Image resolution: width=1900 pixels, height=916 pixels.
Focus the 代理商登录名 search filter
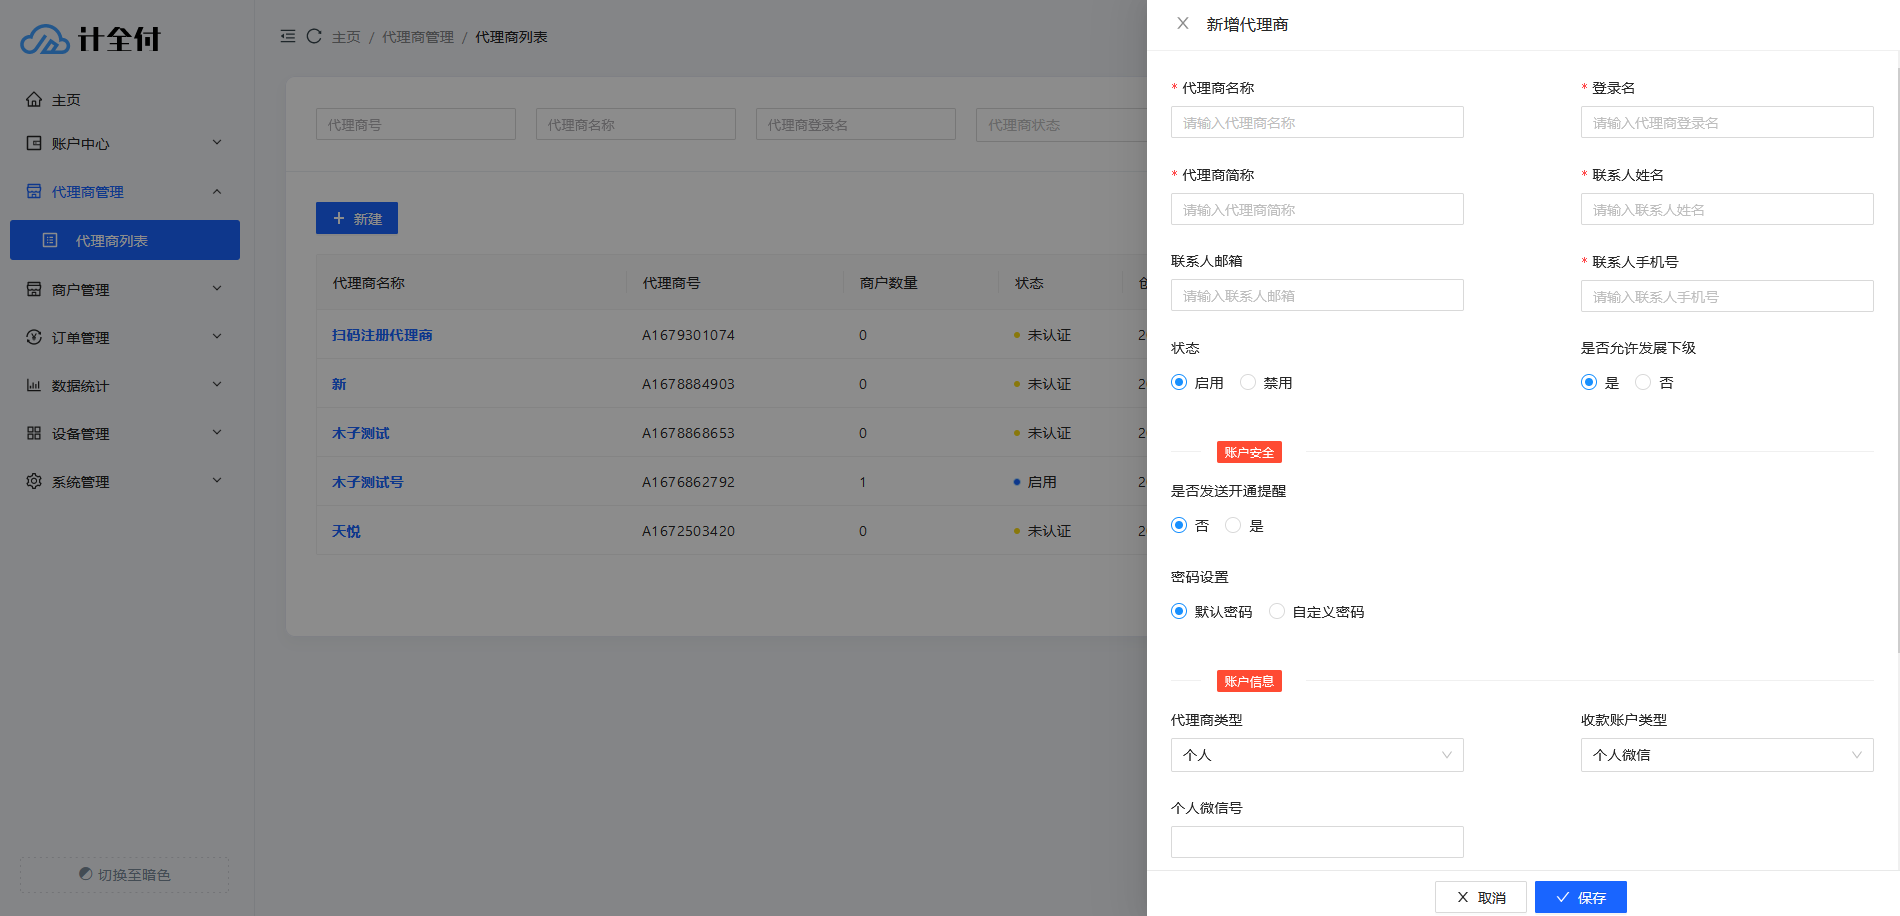coord(856,124)
